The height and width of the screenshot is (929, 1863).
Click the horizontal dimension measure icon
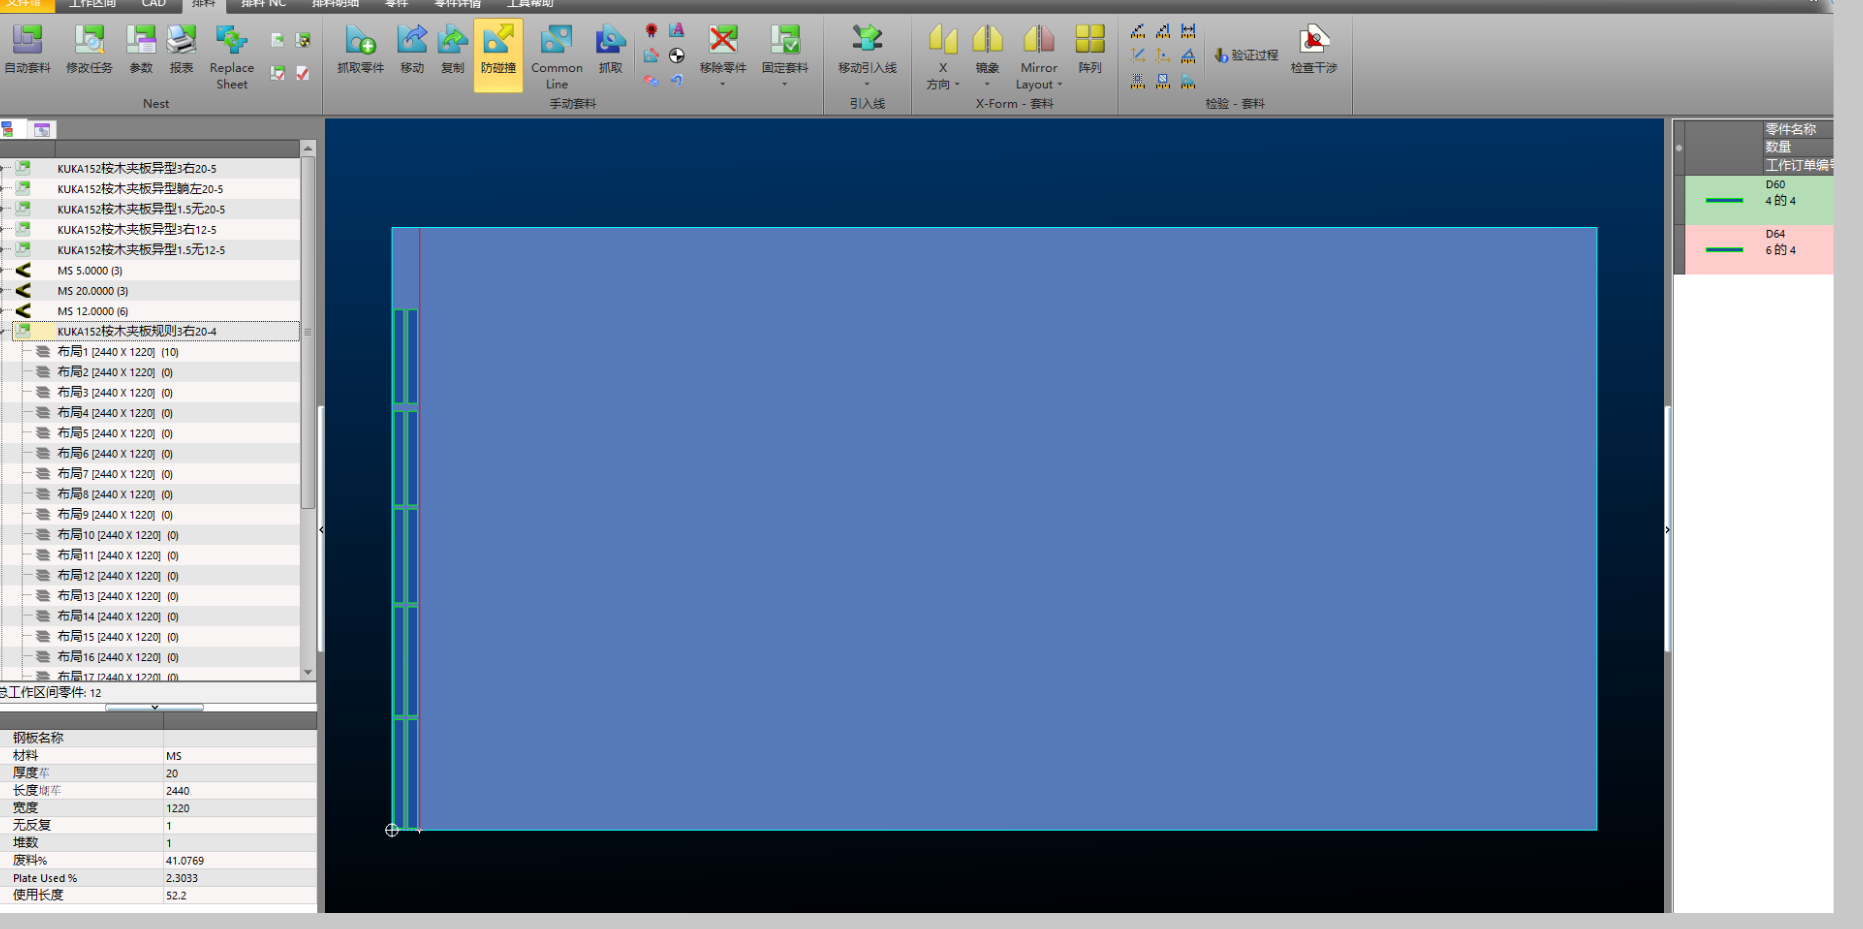(1188, 31)
